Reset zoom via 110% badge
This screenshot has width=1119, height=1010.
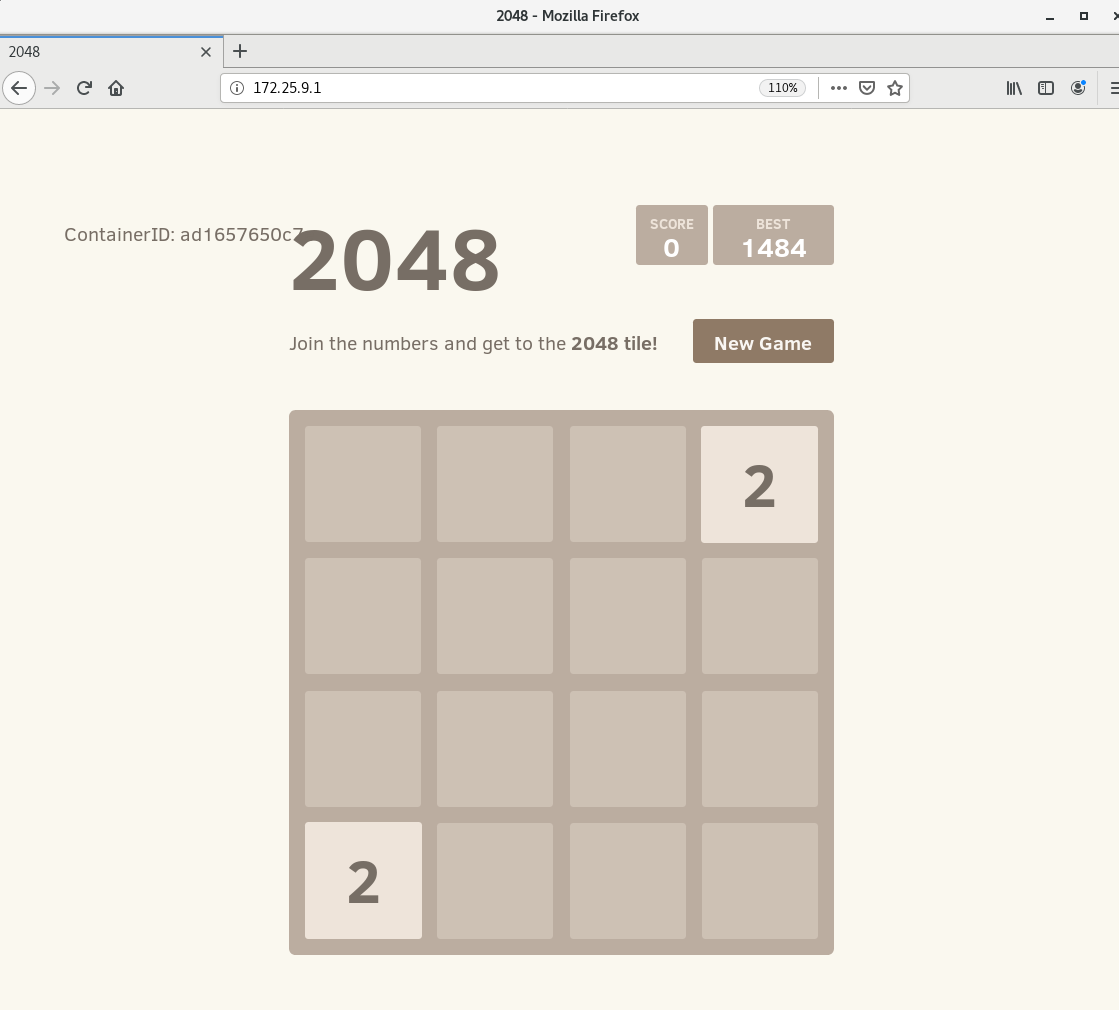tap(782, 88)
